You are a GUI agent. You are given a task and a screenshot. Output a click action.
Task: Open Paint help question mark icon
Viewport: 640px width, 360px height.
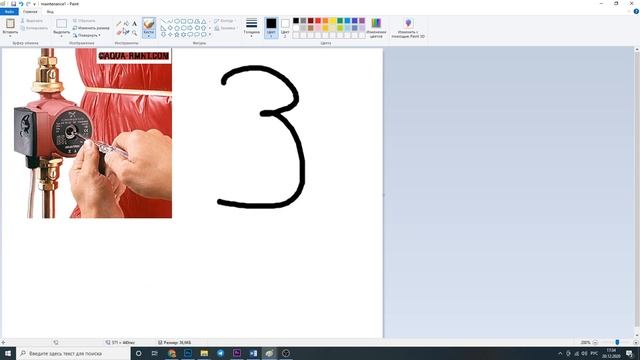[636, 11]
